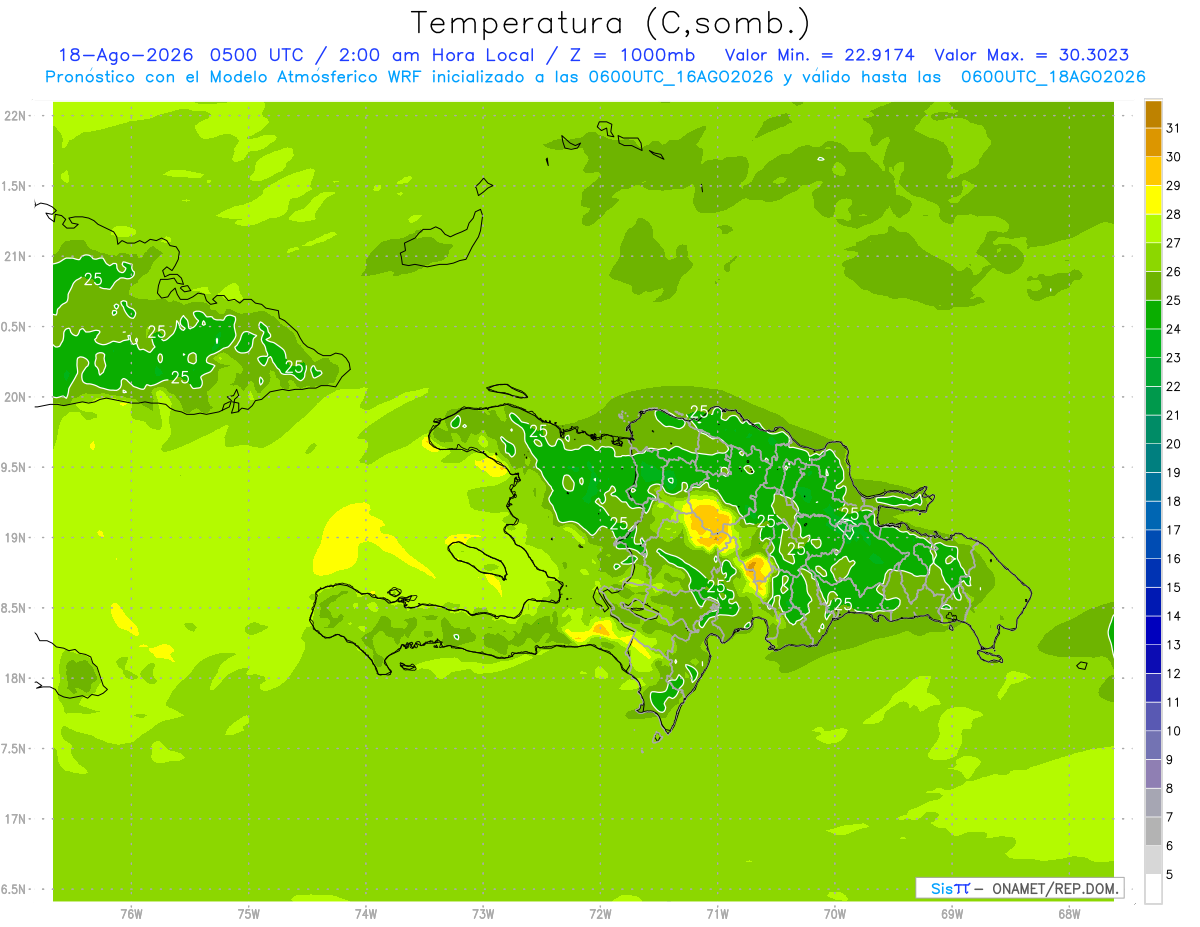Click the color scale label "15"
The image size is (1200, 927).
(1174, 587)
